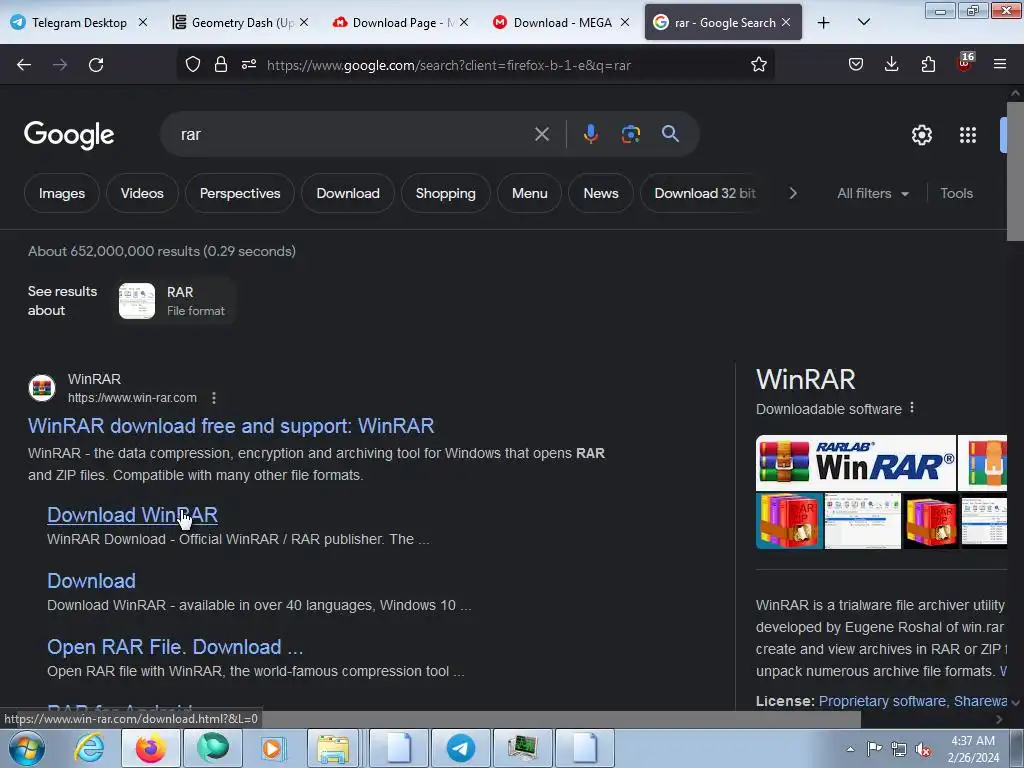The height and width of the screenshot is (768, 1024).
Task: Open the Tools search options
Action: (x=956, y=193)
